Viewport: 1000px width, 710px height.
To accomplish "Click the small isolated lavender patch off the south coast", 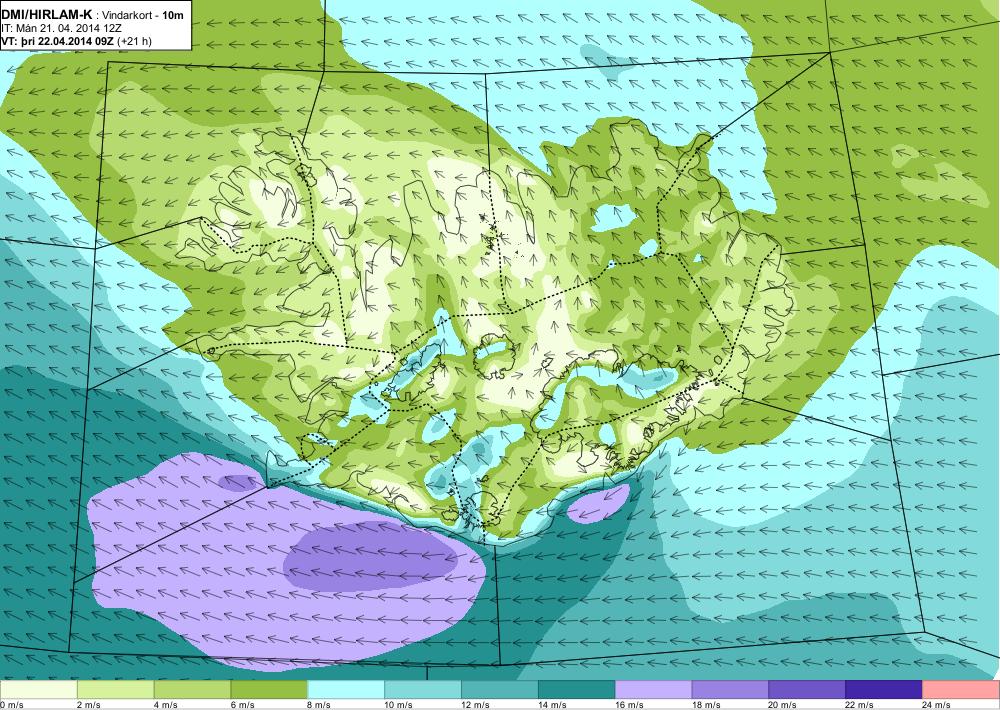I will 598,504.
